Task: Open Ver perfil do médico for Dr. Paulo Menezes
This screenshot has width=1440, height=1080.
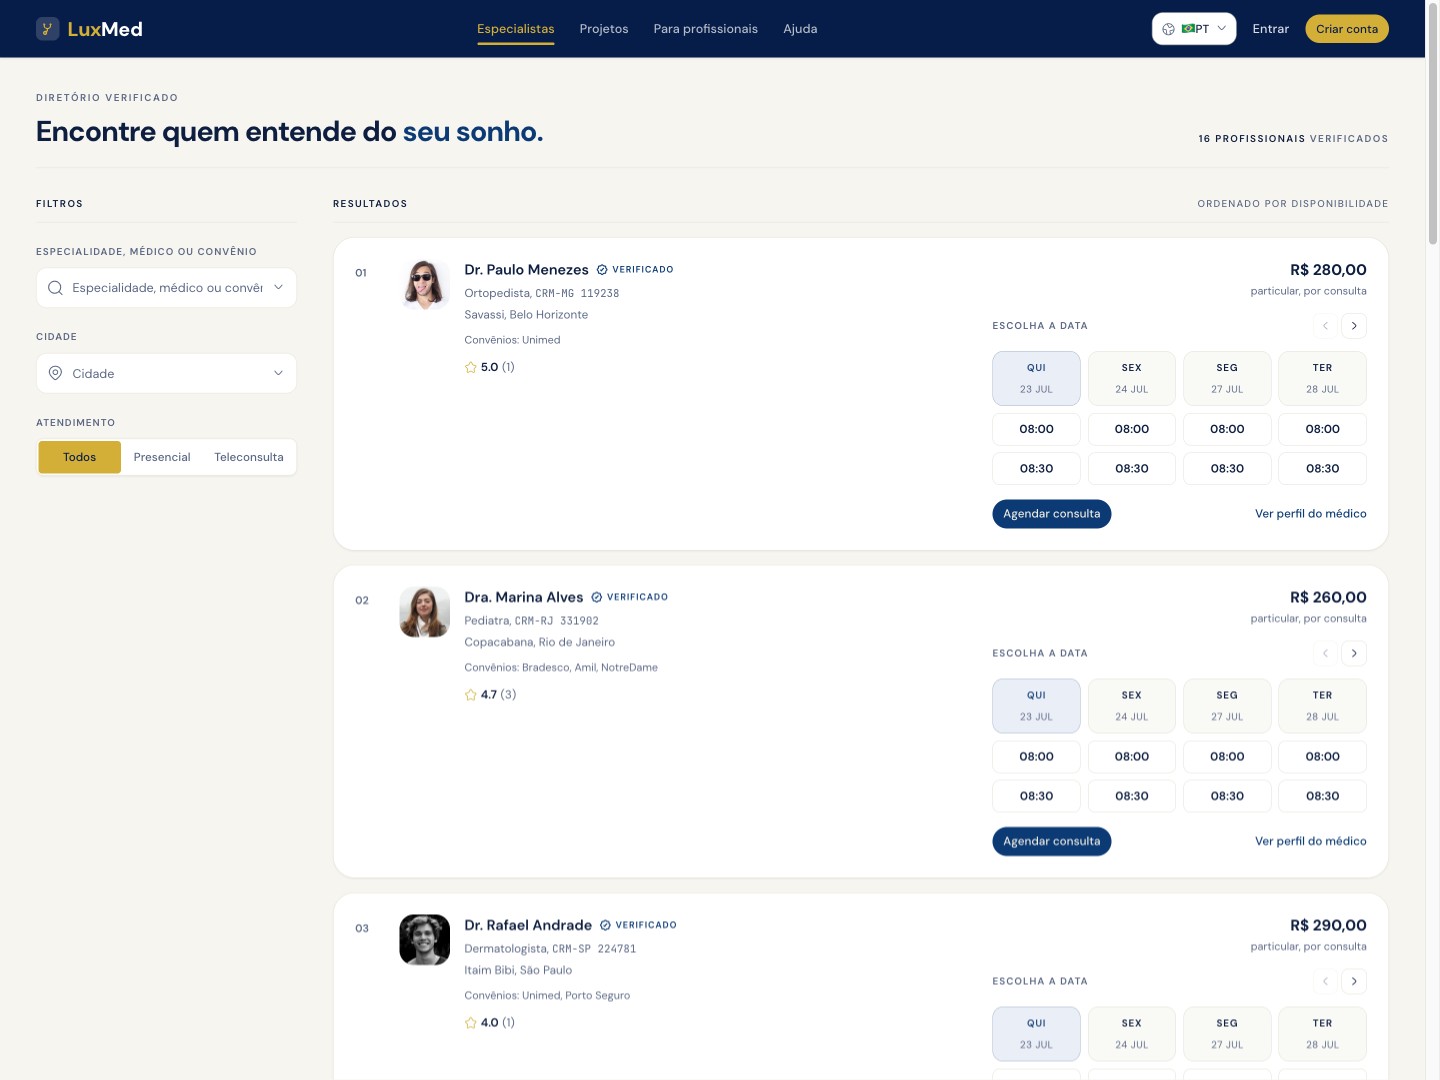Action: tap(1311, 514)
